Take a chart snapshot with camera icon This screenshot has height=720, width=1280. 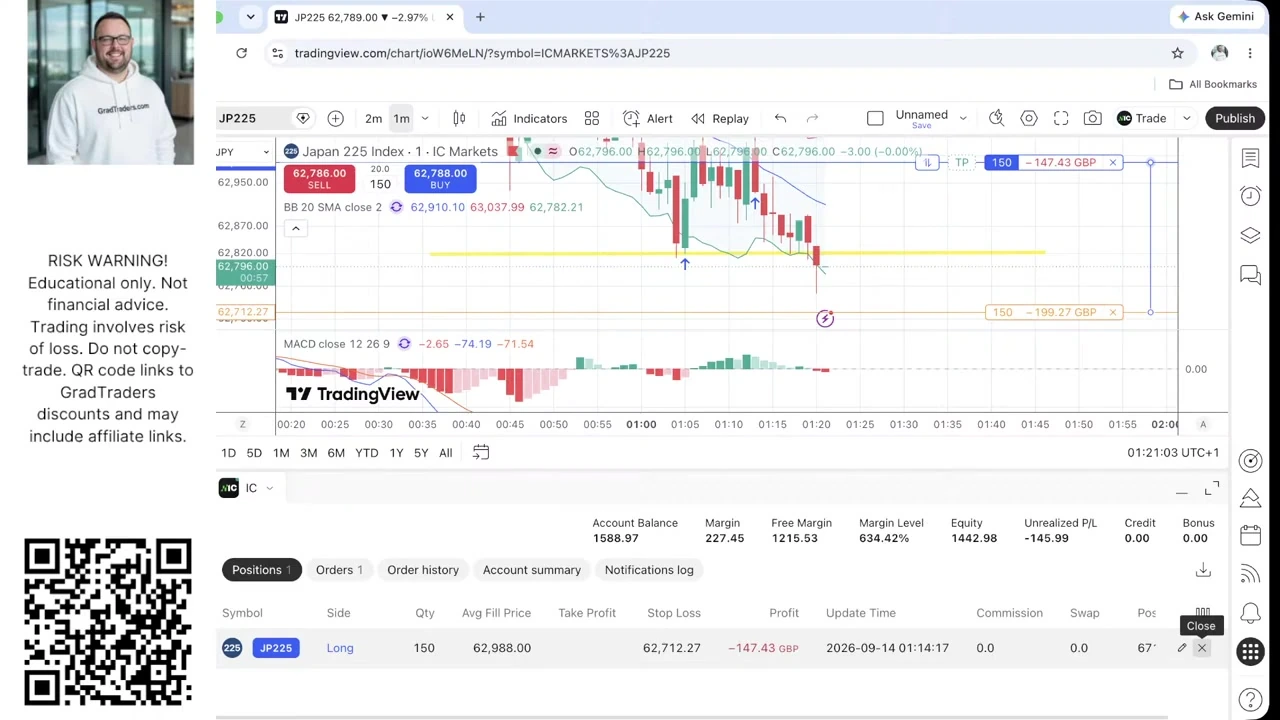click(1093, 119)
